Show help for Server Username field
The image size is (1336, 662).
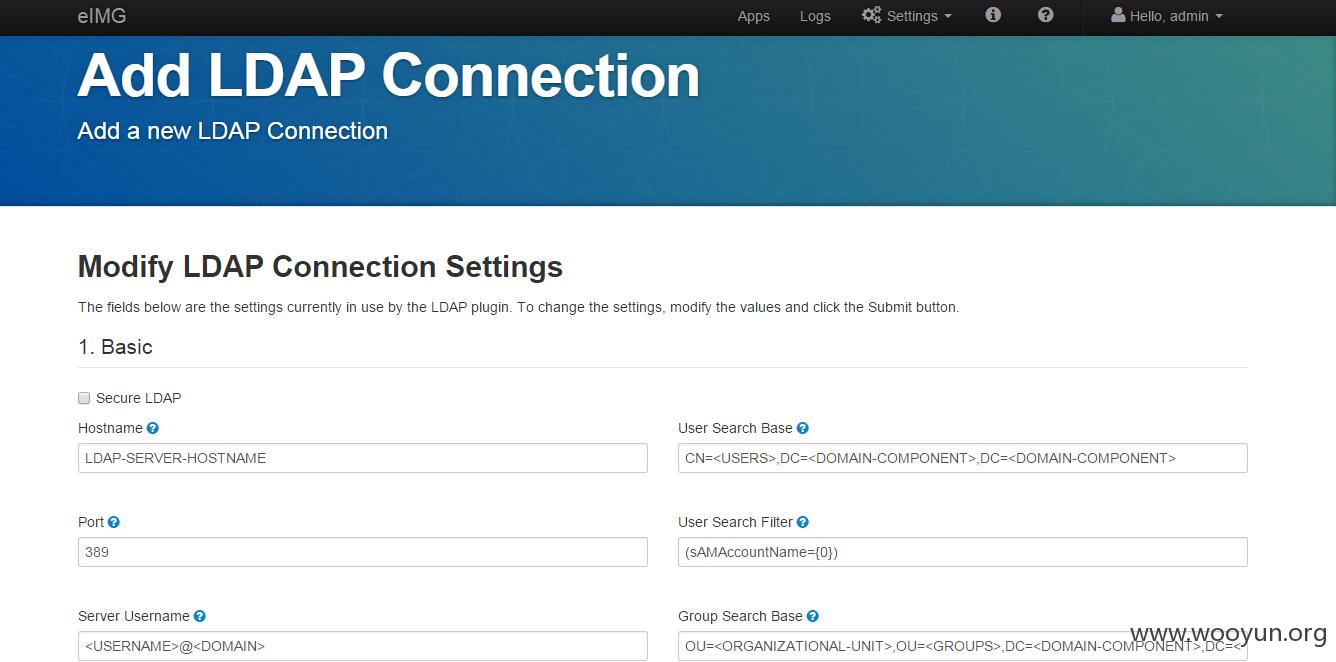click(x=200, y=616)
